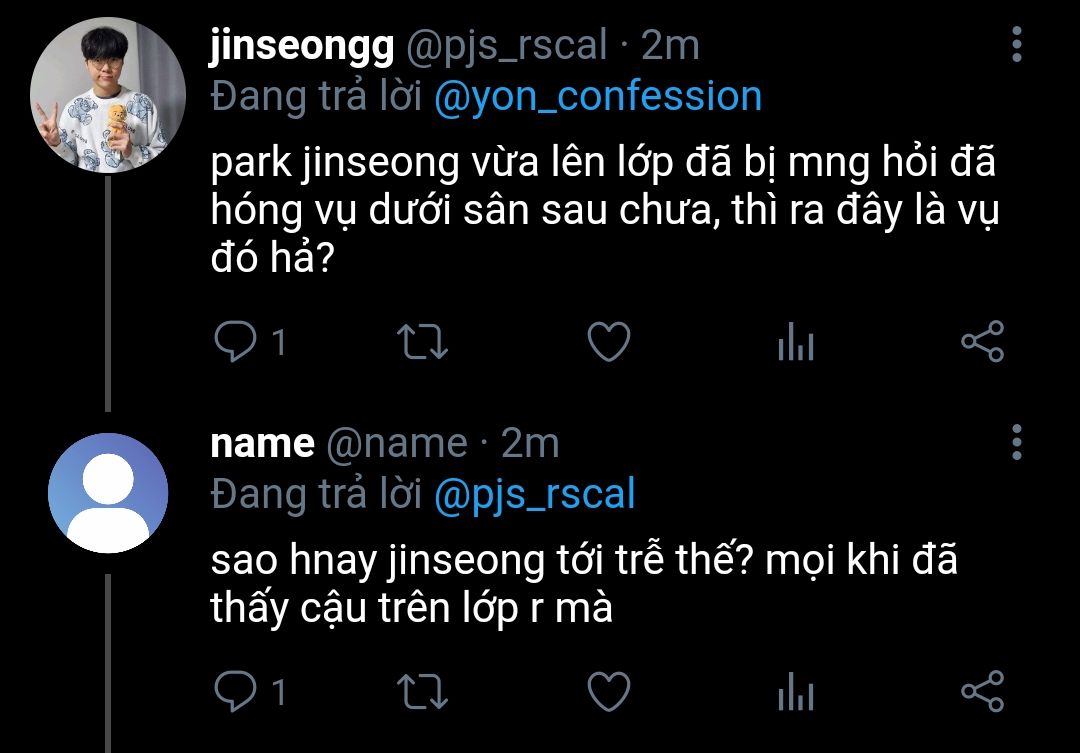Click the bold name display name
The image size is (1080, 753).
click(x=262, y=443)
